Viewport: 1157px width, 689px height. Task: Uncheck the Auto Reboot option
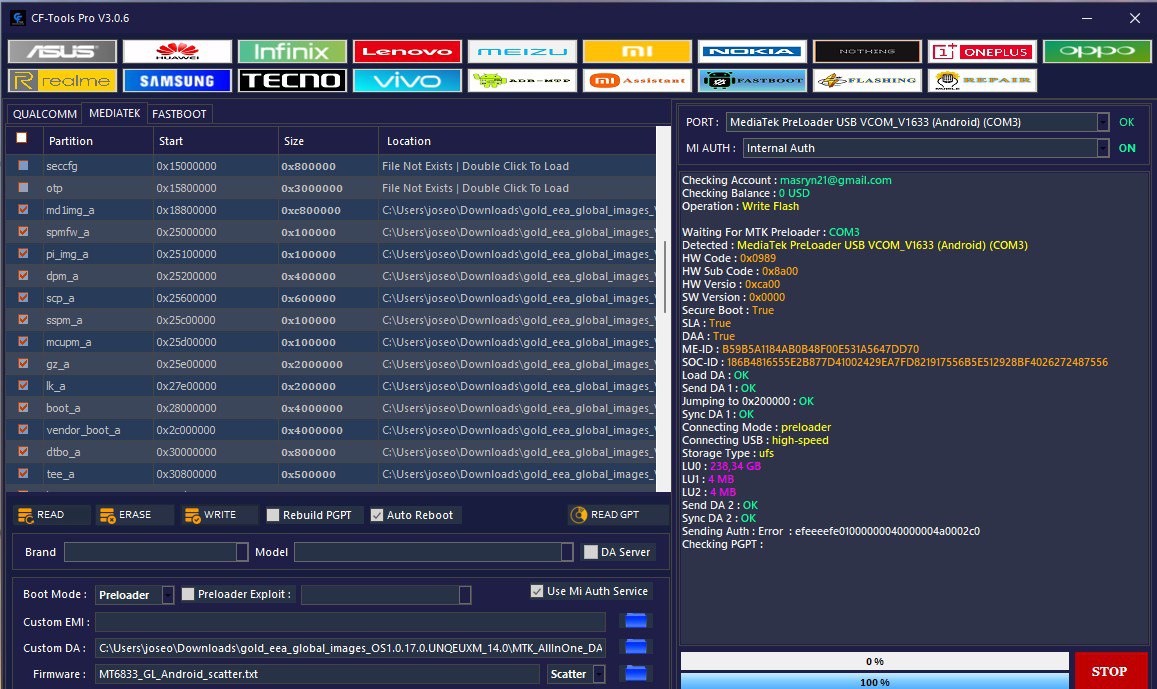(x=377, y=515)
